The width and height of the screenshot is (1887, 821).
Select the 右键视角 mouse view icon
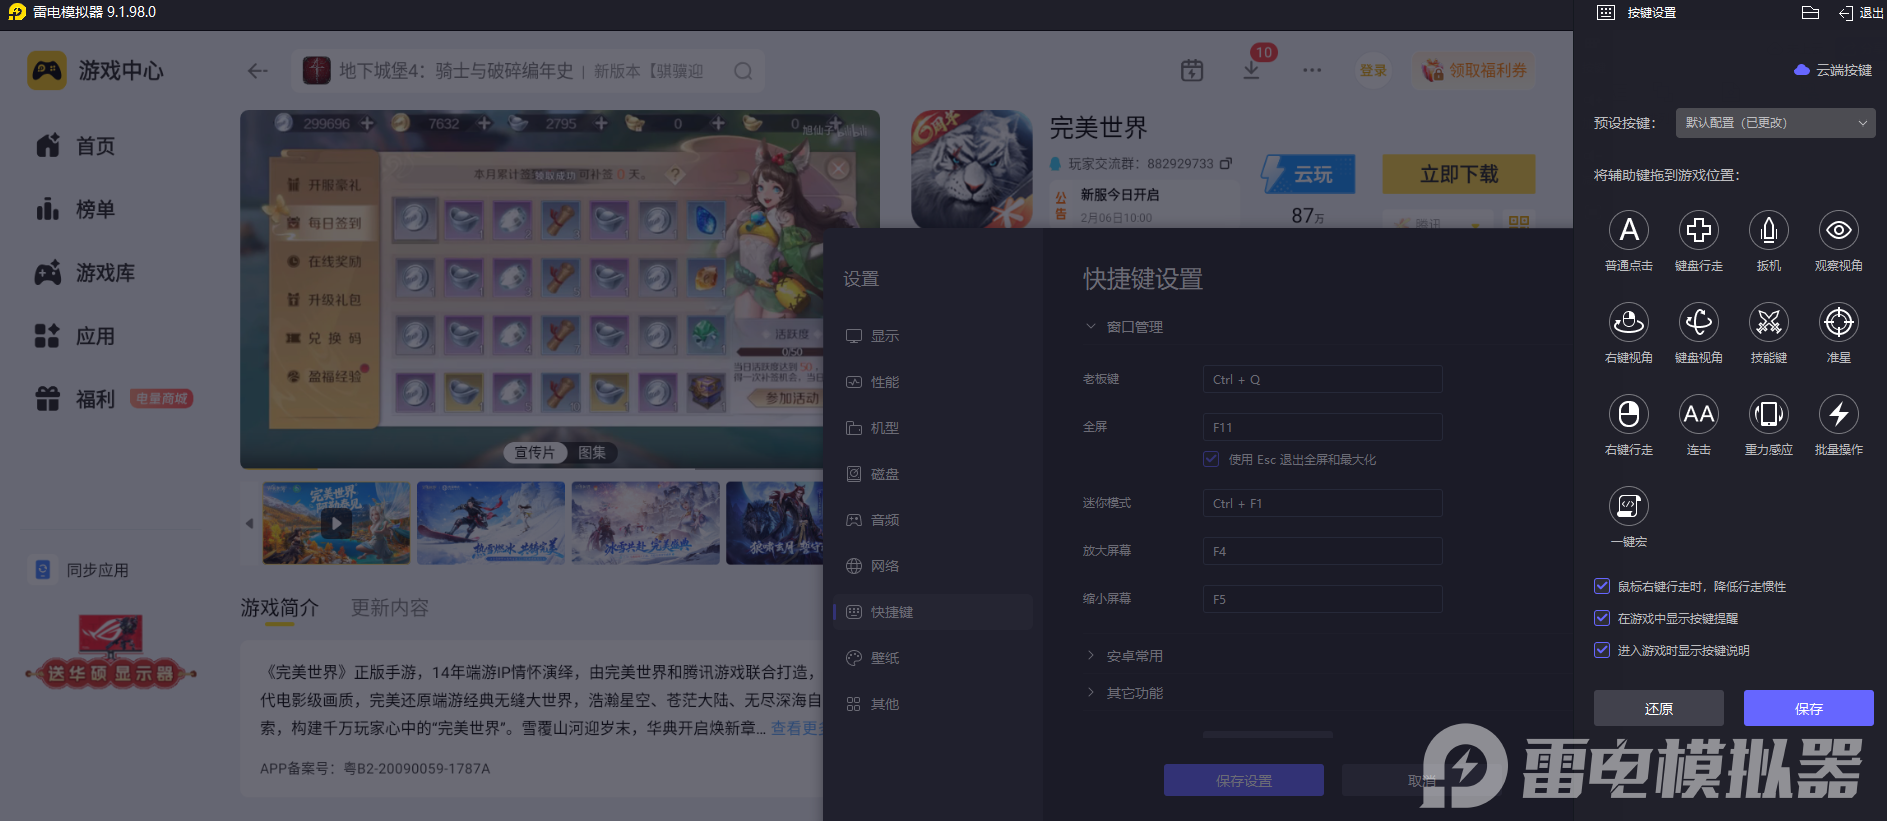(1628, 322)
